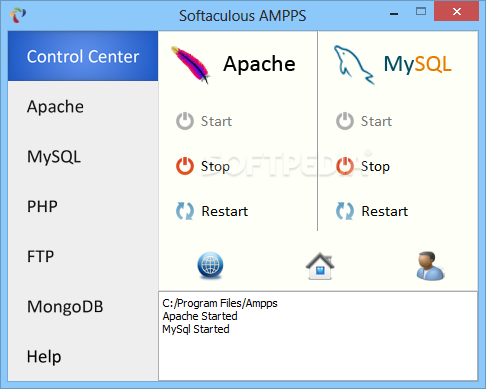
Task: Switch to the PHP sidebar section
Action: (83, 206)
